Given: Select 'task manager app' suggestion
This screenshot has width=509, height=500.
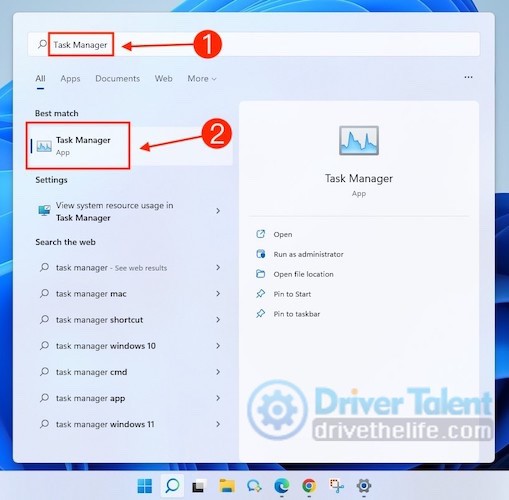Looking at the screenshot, I should click(x=130, y=398).
